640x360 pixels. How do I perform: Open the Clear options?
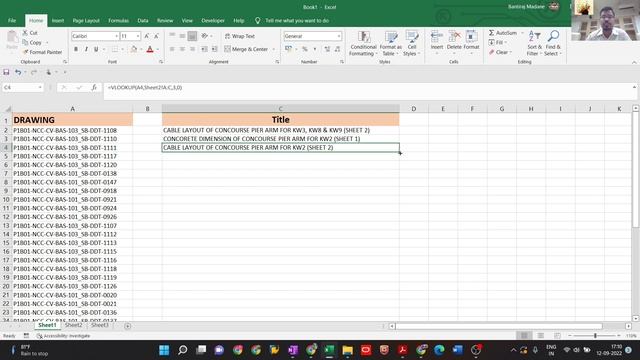point(499,52)
